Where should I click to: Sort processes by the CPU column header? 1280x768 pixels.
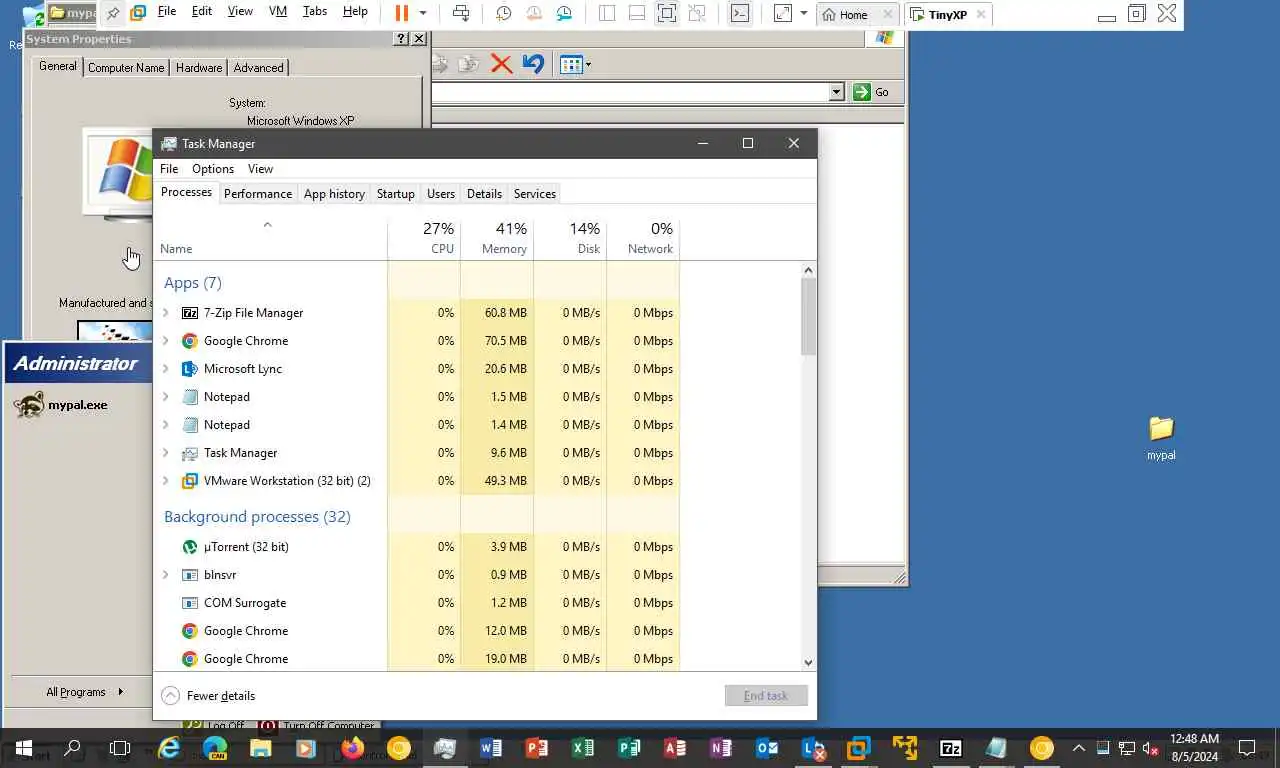(424, 238)
